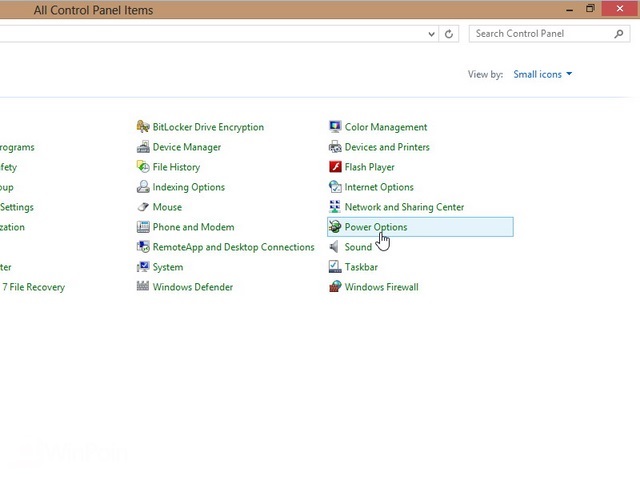This screenshot has height=480, width=640.
Task: Click RemoteApp and Desktop Connections icon
Action: pos(143,247)
